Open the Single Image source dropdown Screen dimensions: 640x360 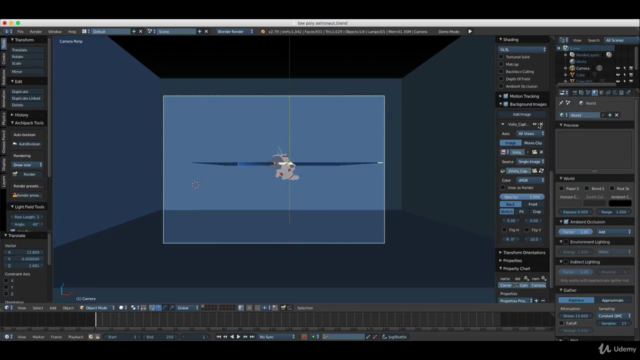point(530,162)
